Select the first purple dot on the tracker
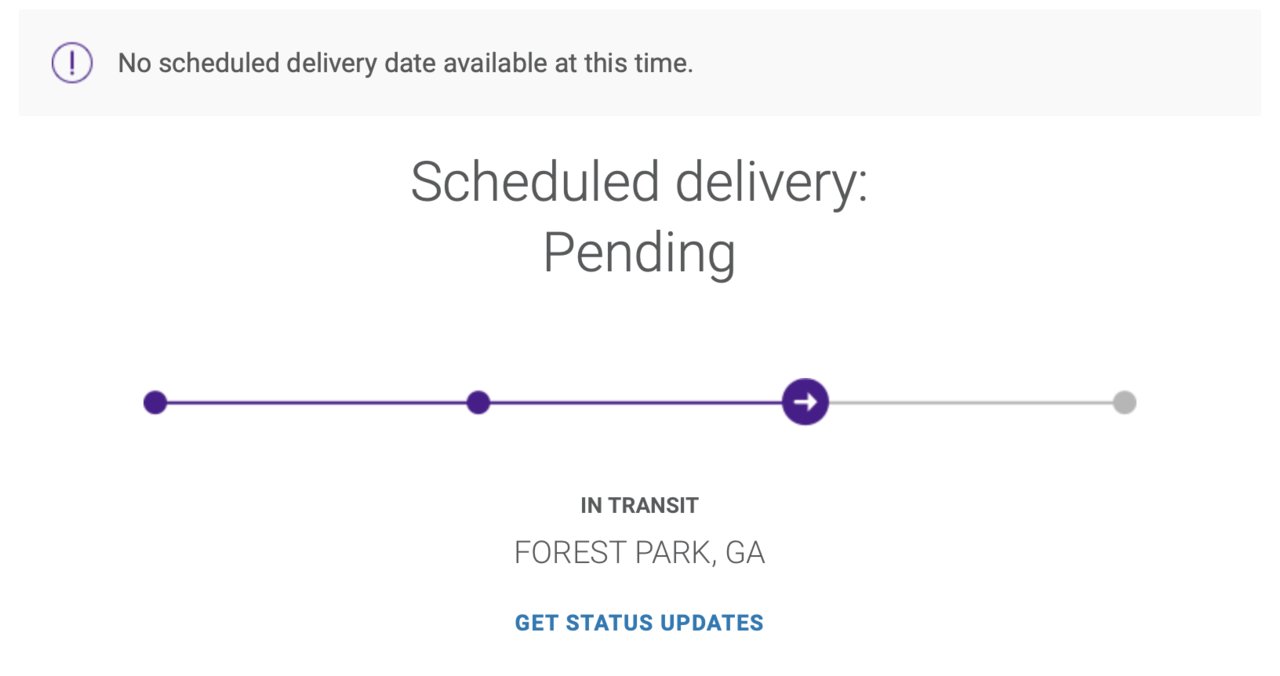This screenshot has height=676, width=1280. tap(155, 403)
